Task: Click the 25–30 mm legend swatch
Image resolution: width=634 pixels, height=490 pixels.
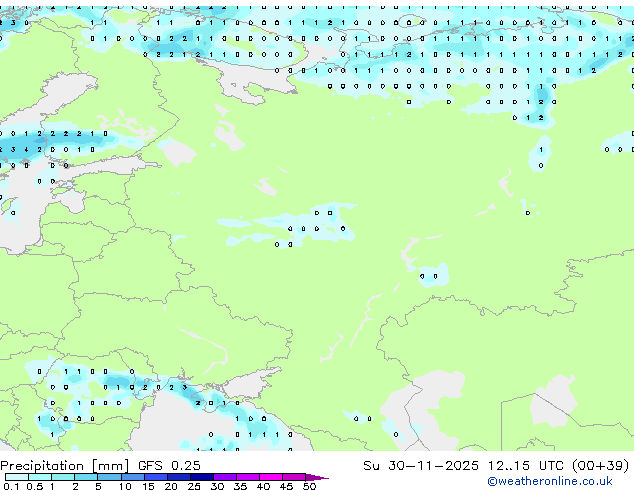Action: point(201,477)
